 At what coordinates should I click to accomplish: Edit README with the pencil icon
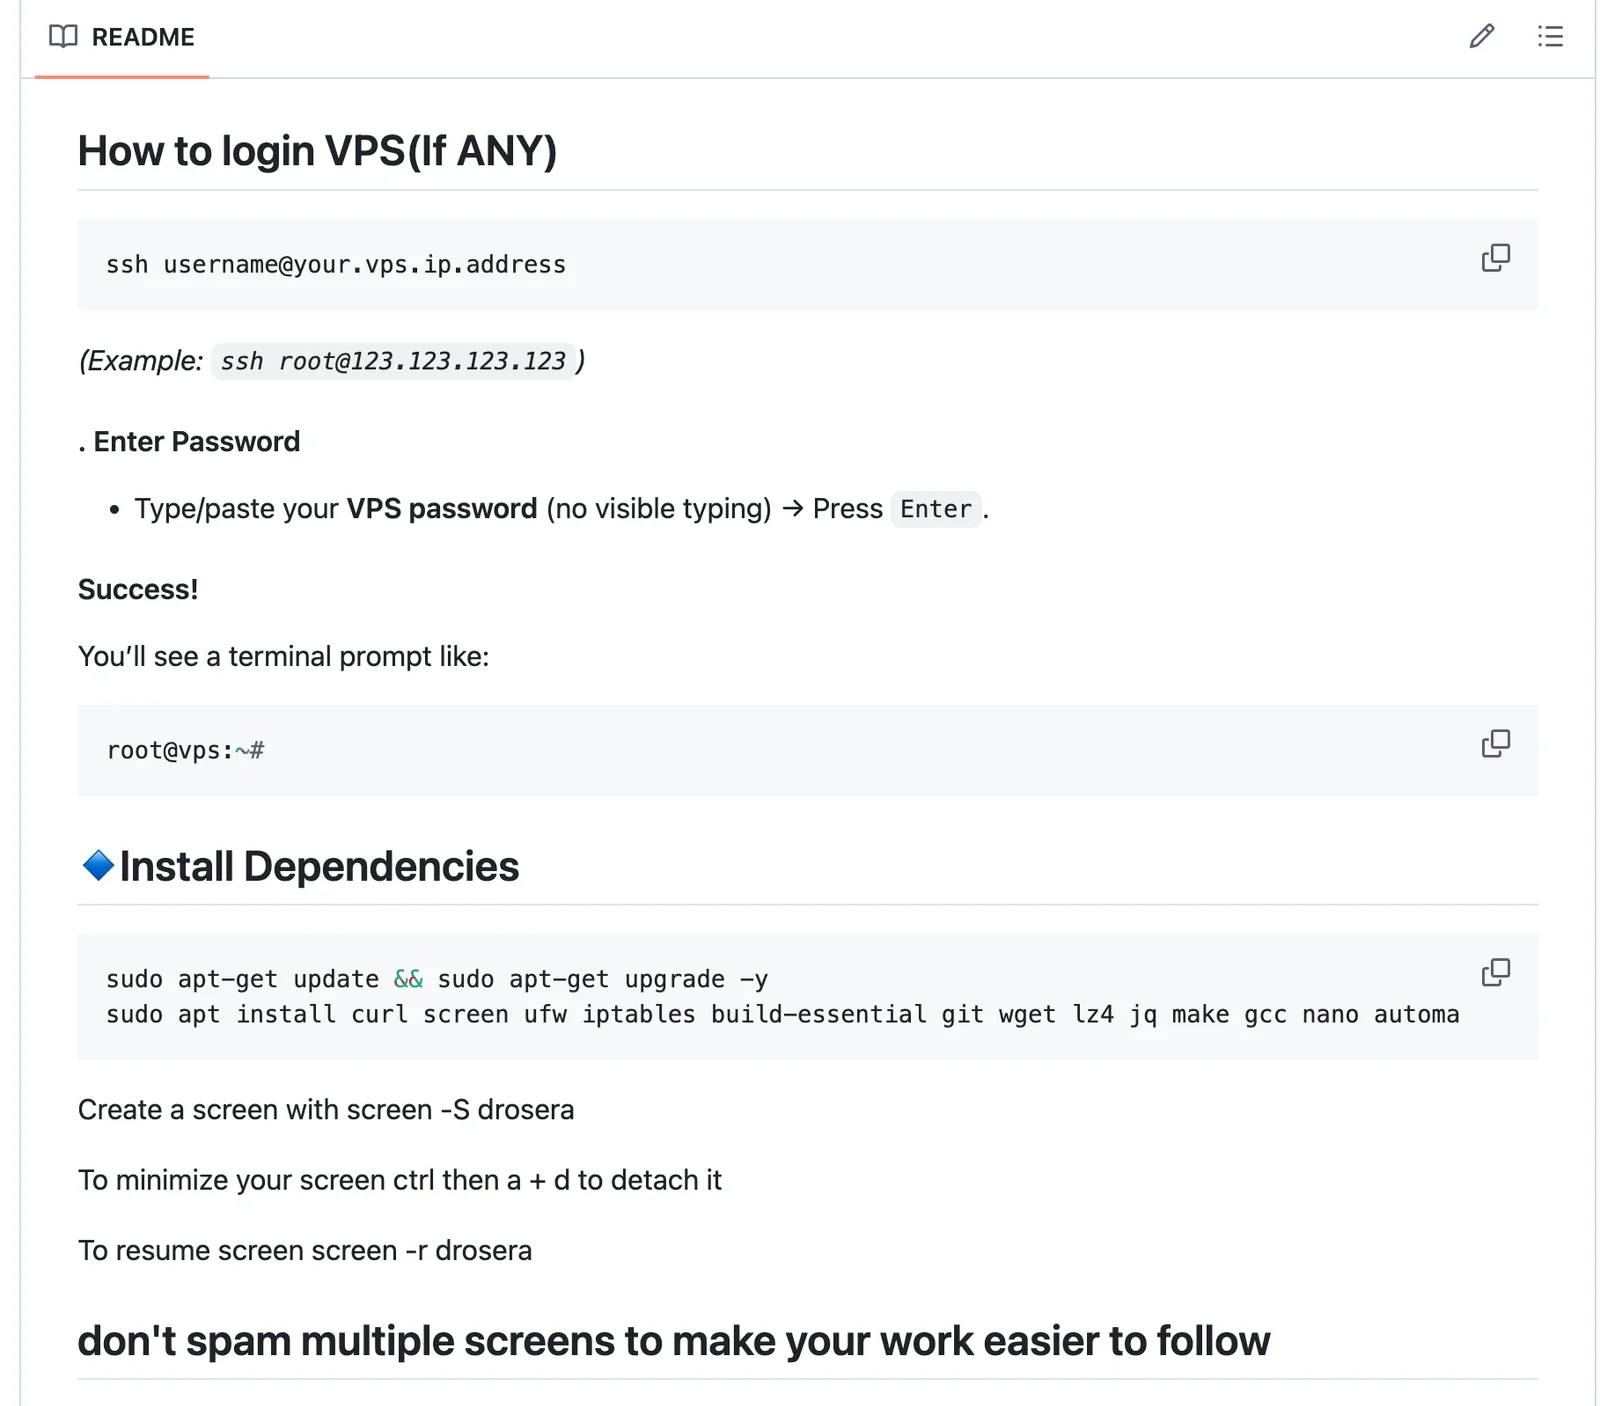tap(1482, 37)
